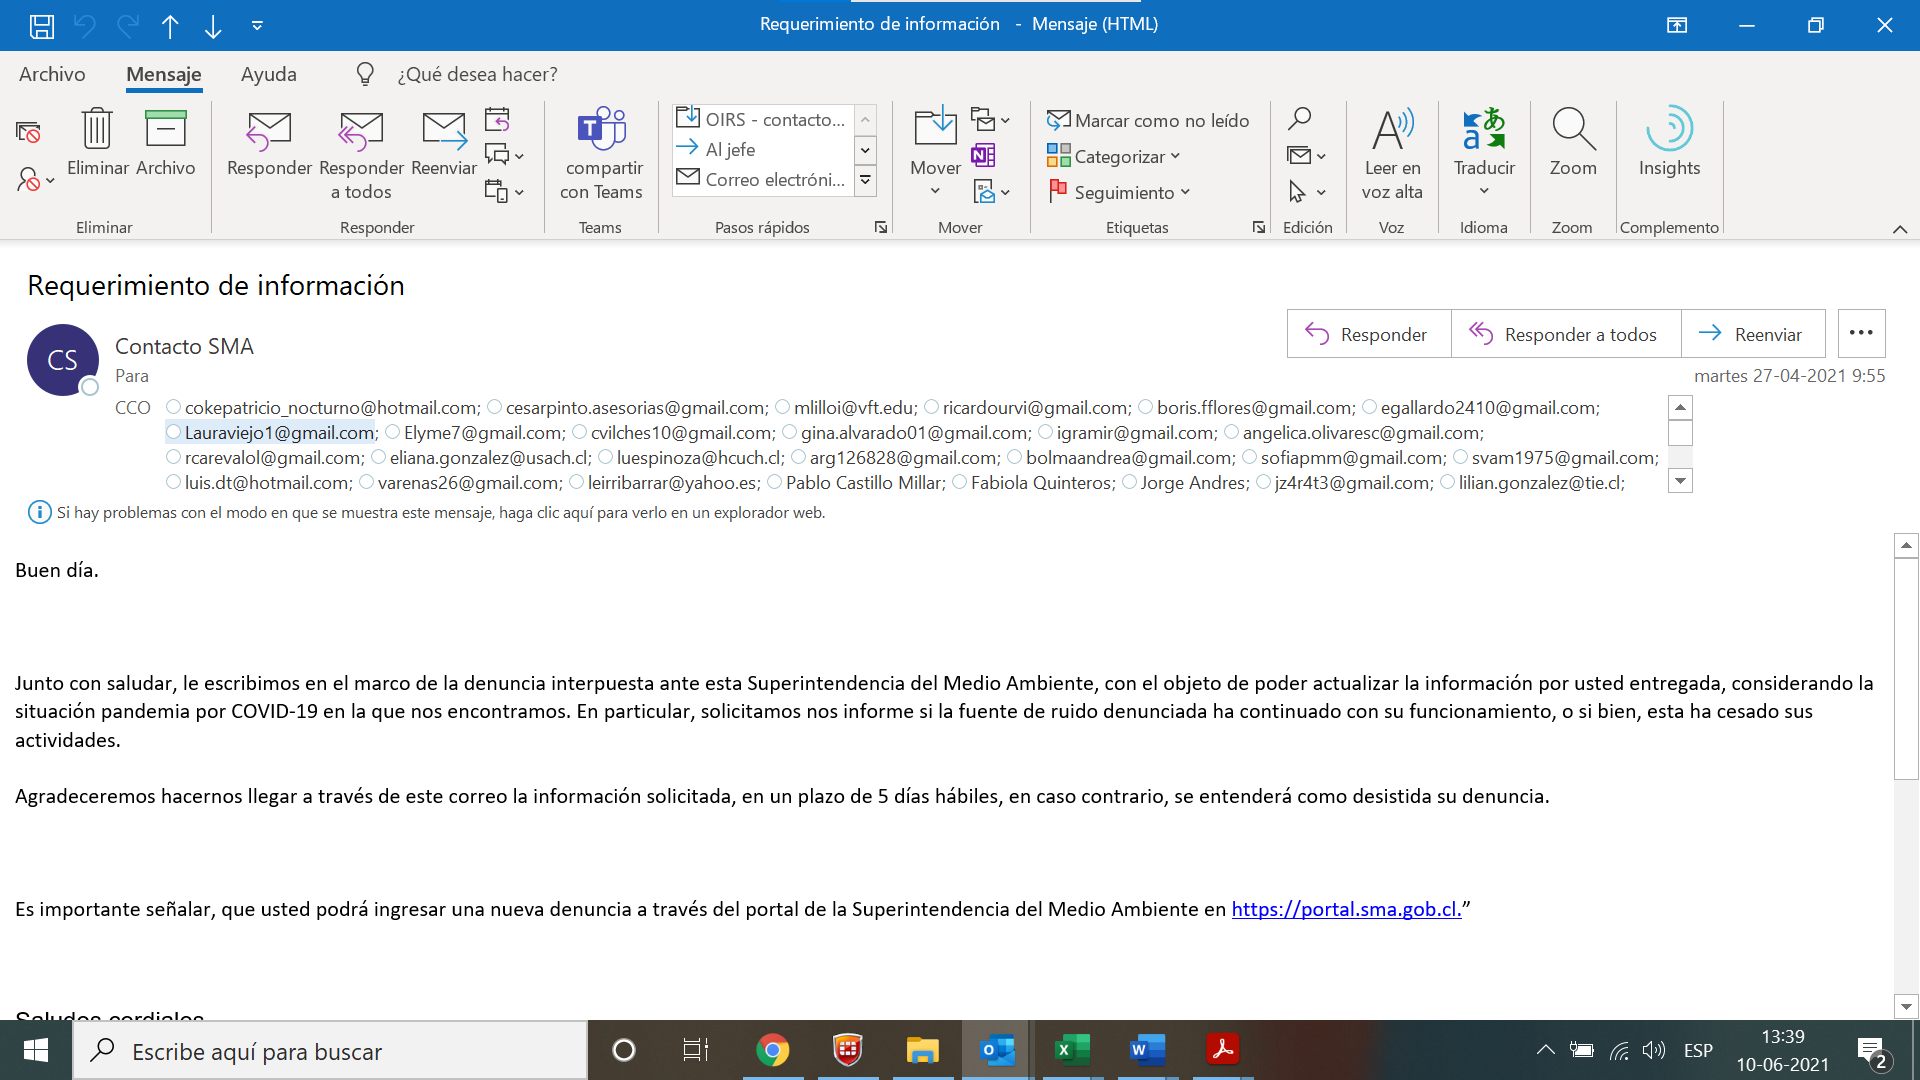1920x1080 pixels.
Task: Click the Archivo archive box icon
Action: (166, 129)
